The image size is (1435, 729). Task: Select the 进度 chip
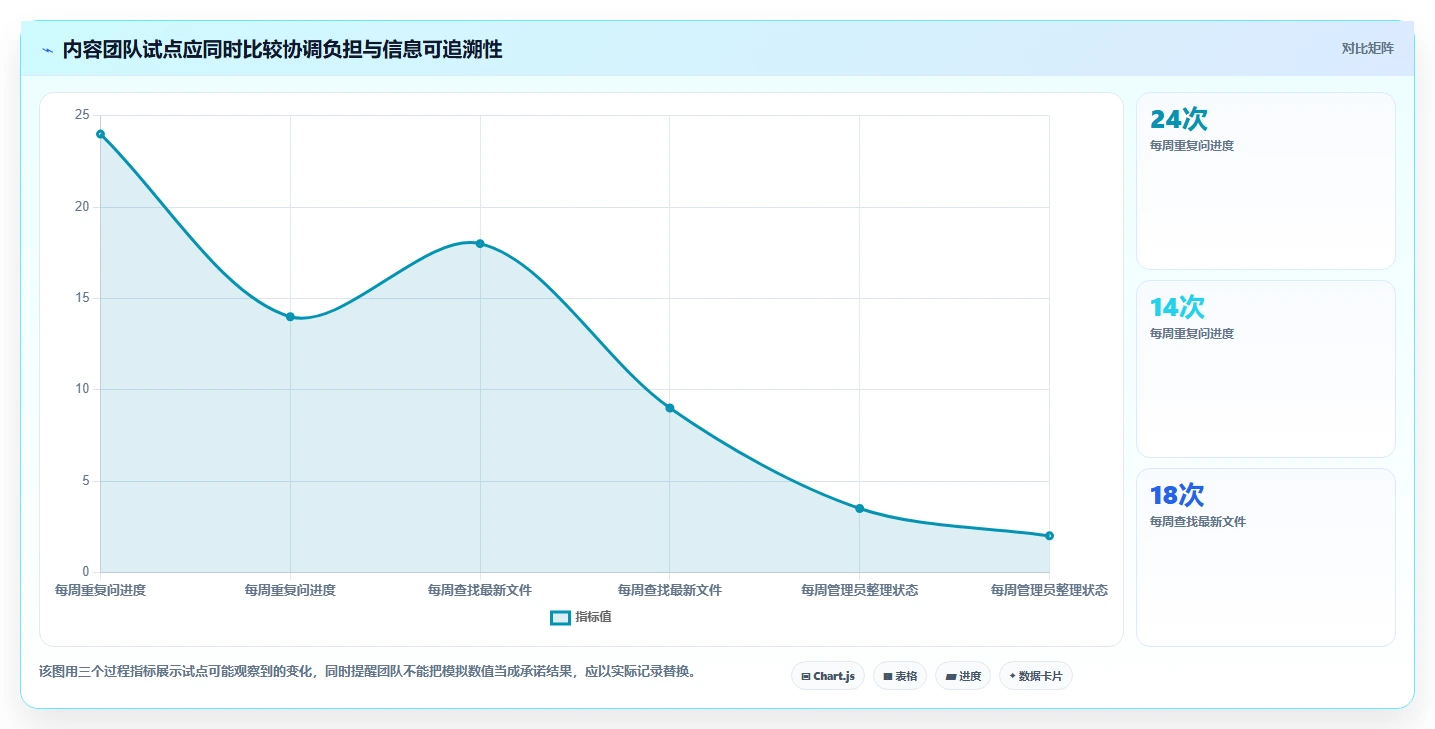[963, 676]
